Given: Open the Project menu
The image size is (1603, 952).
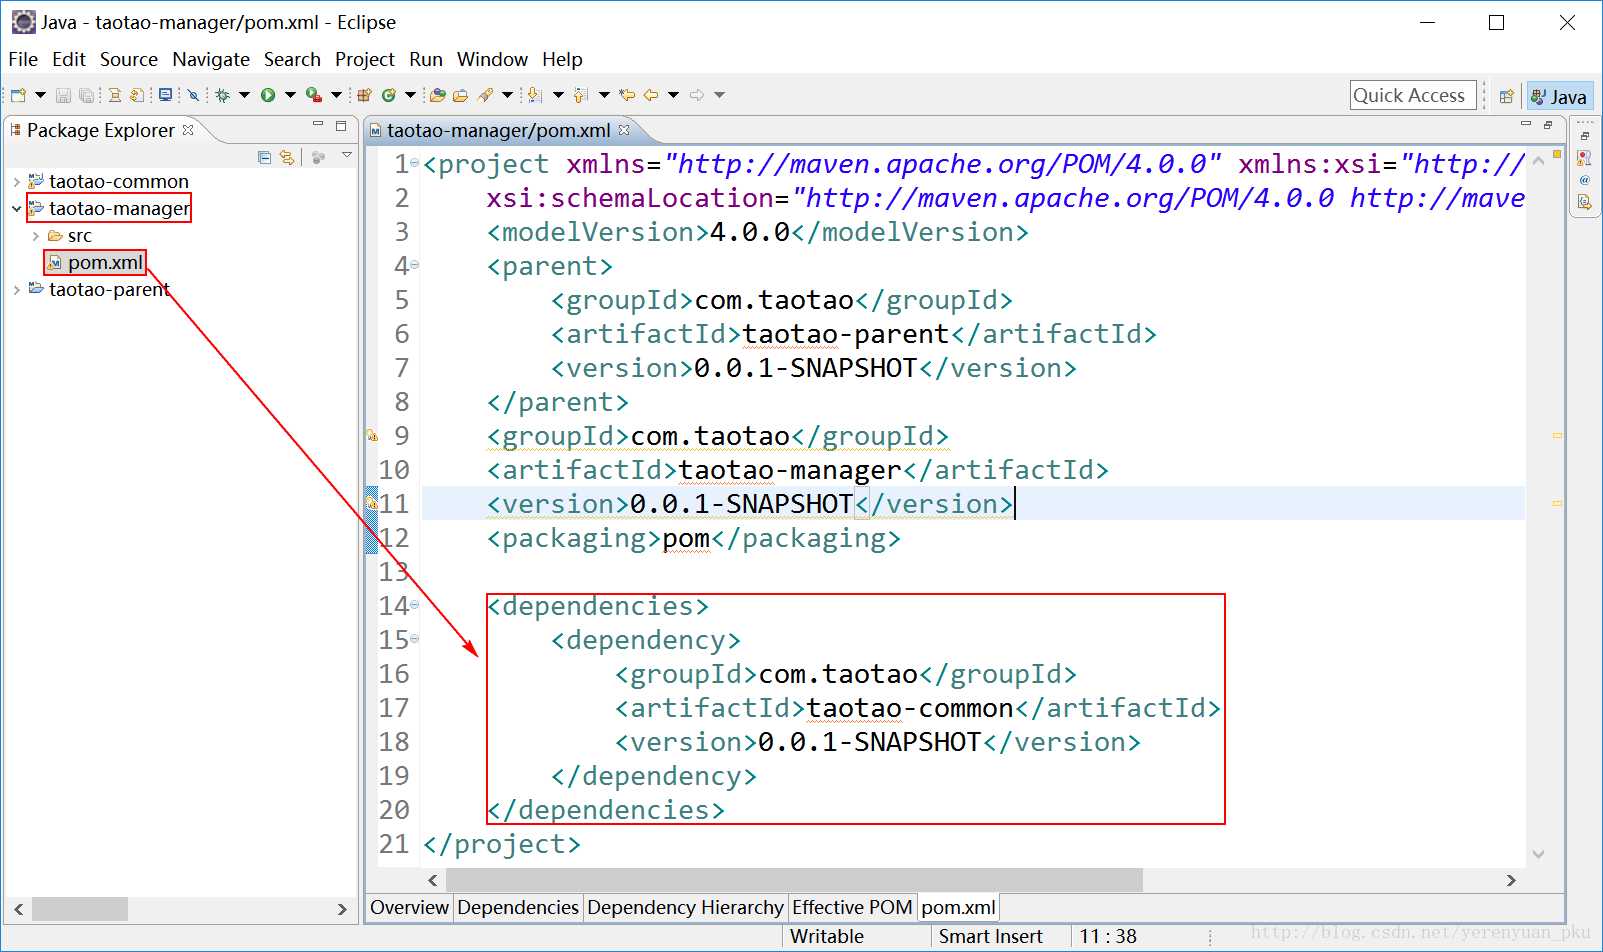Looking at the screenshot, I should click(x=365, y=59).
